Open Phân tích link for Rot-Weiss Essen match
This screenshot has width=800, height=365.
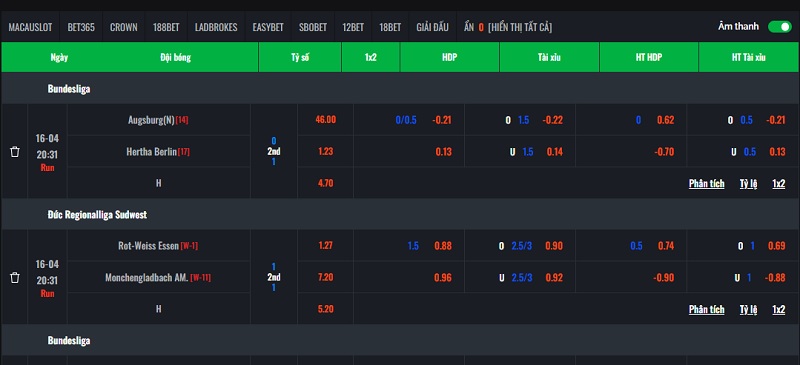click(706, 309)
